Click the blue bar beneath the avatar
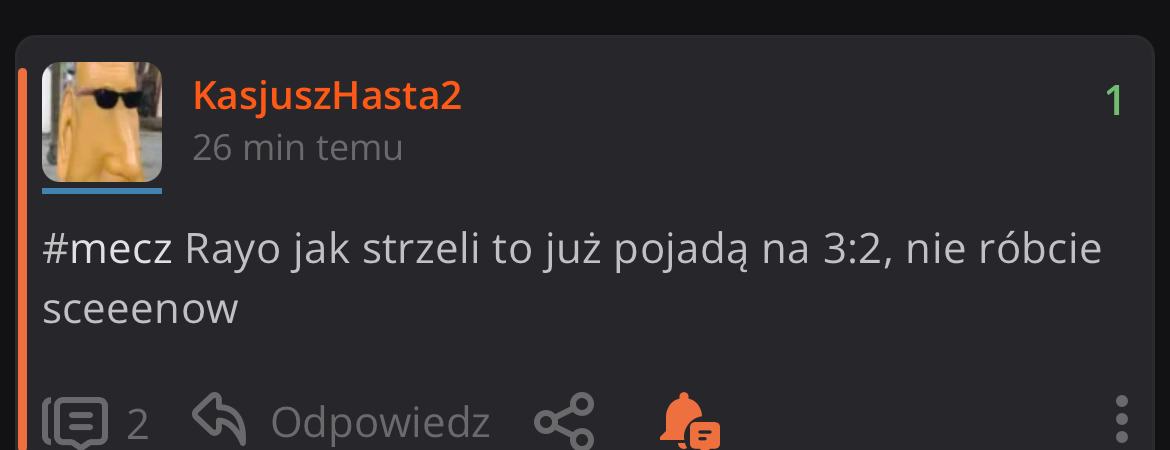This screenshot has width=1170, height=450. tap(101, 191)
